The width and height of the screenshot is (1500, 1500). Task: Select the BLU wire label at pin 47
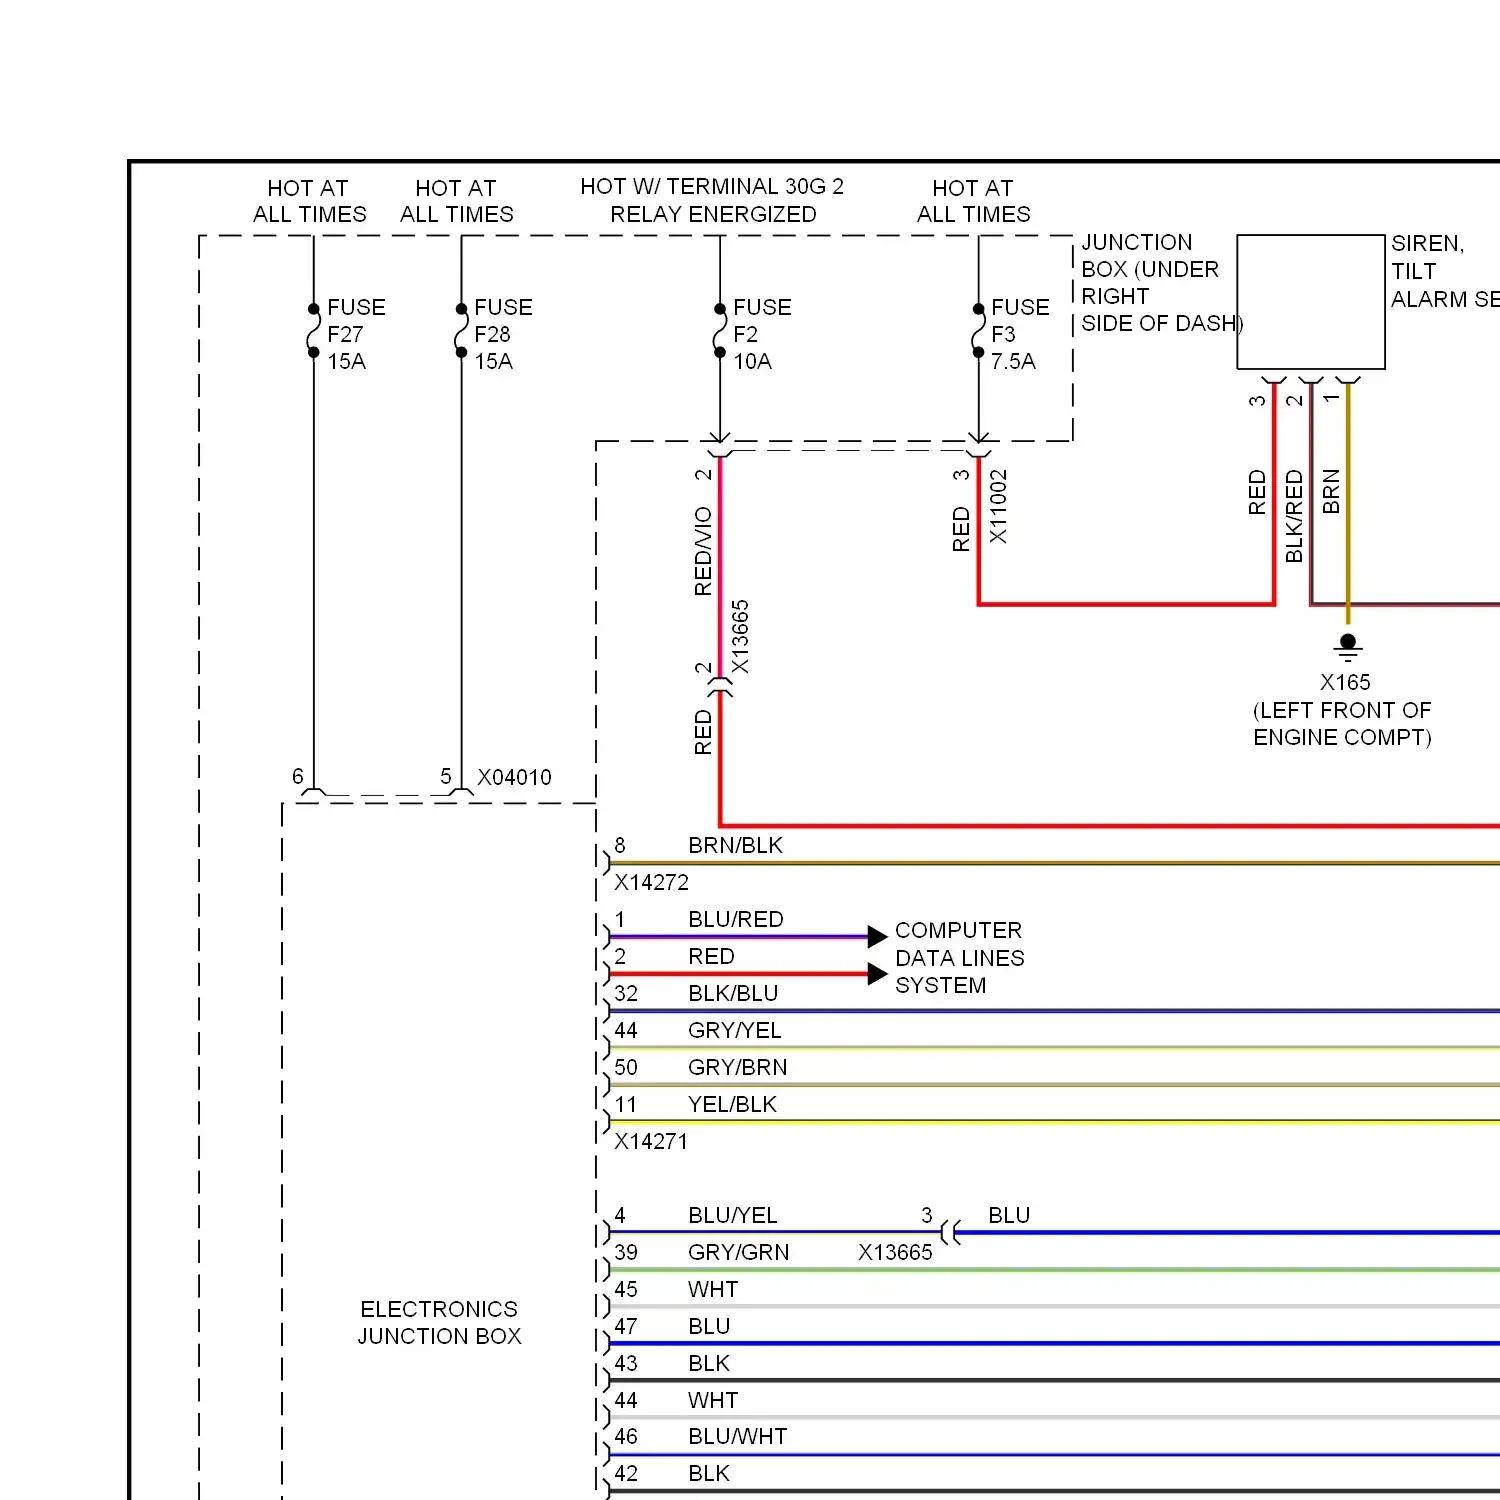click(709, 1326)
